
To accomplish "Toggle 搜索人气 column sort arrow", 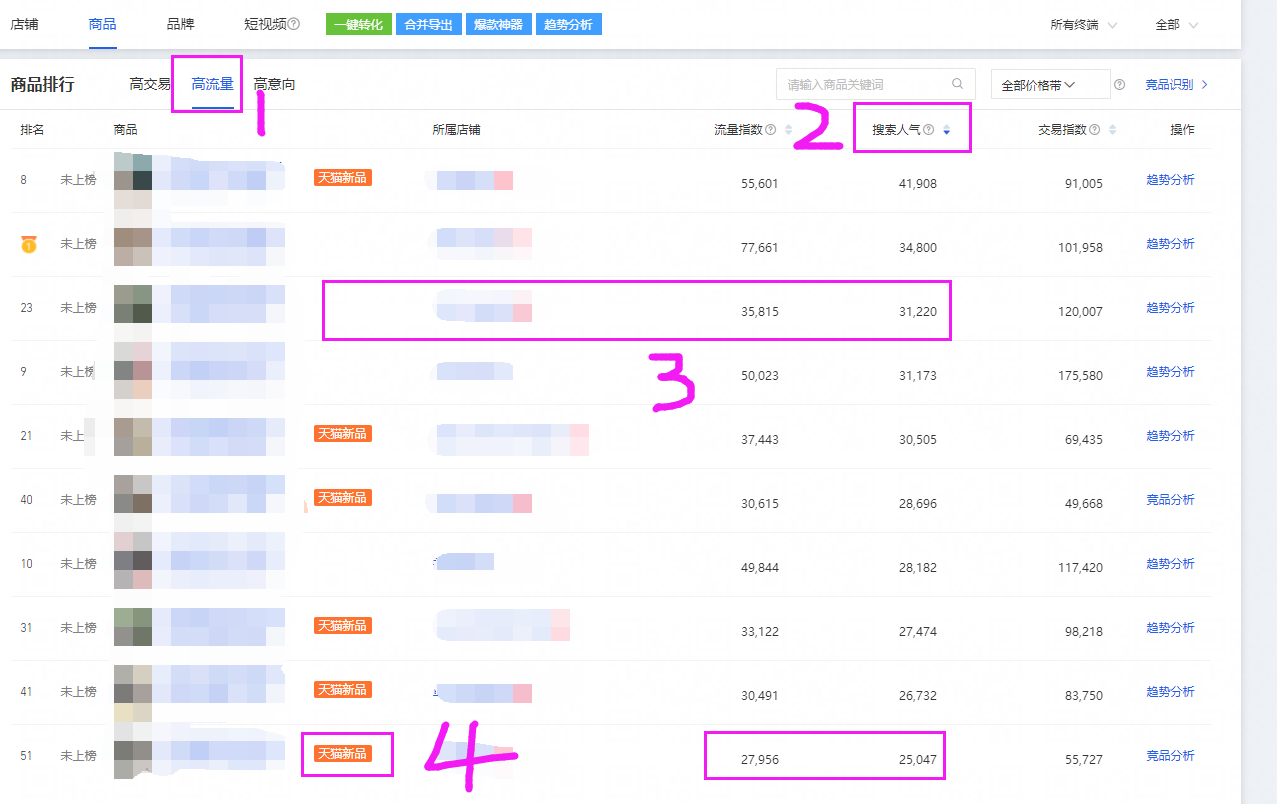I will (946, 130).
